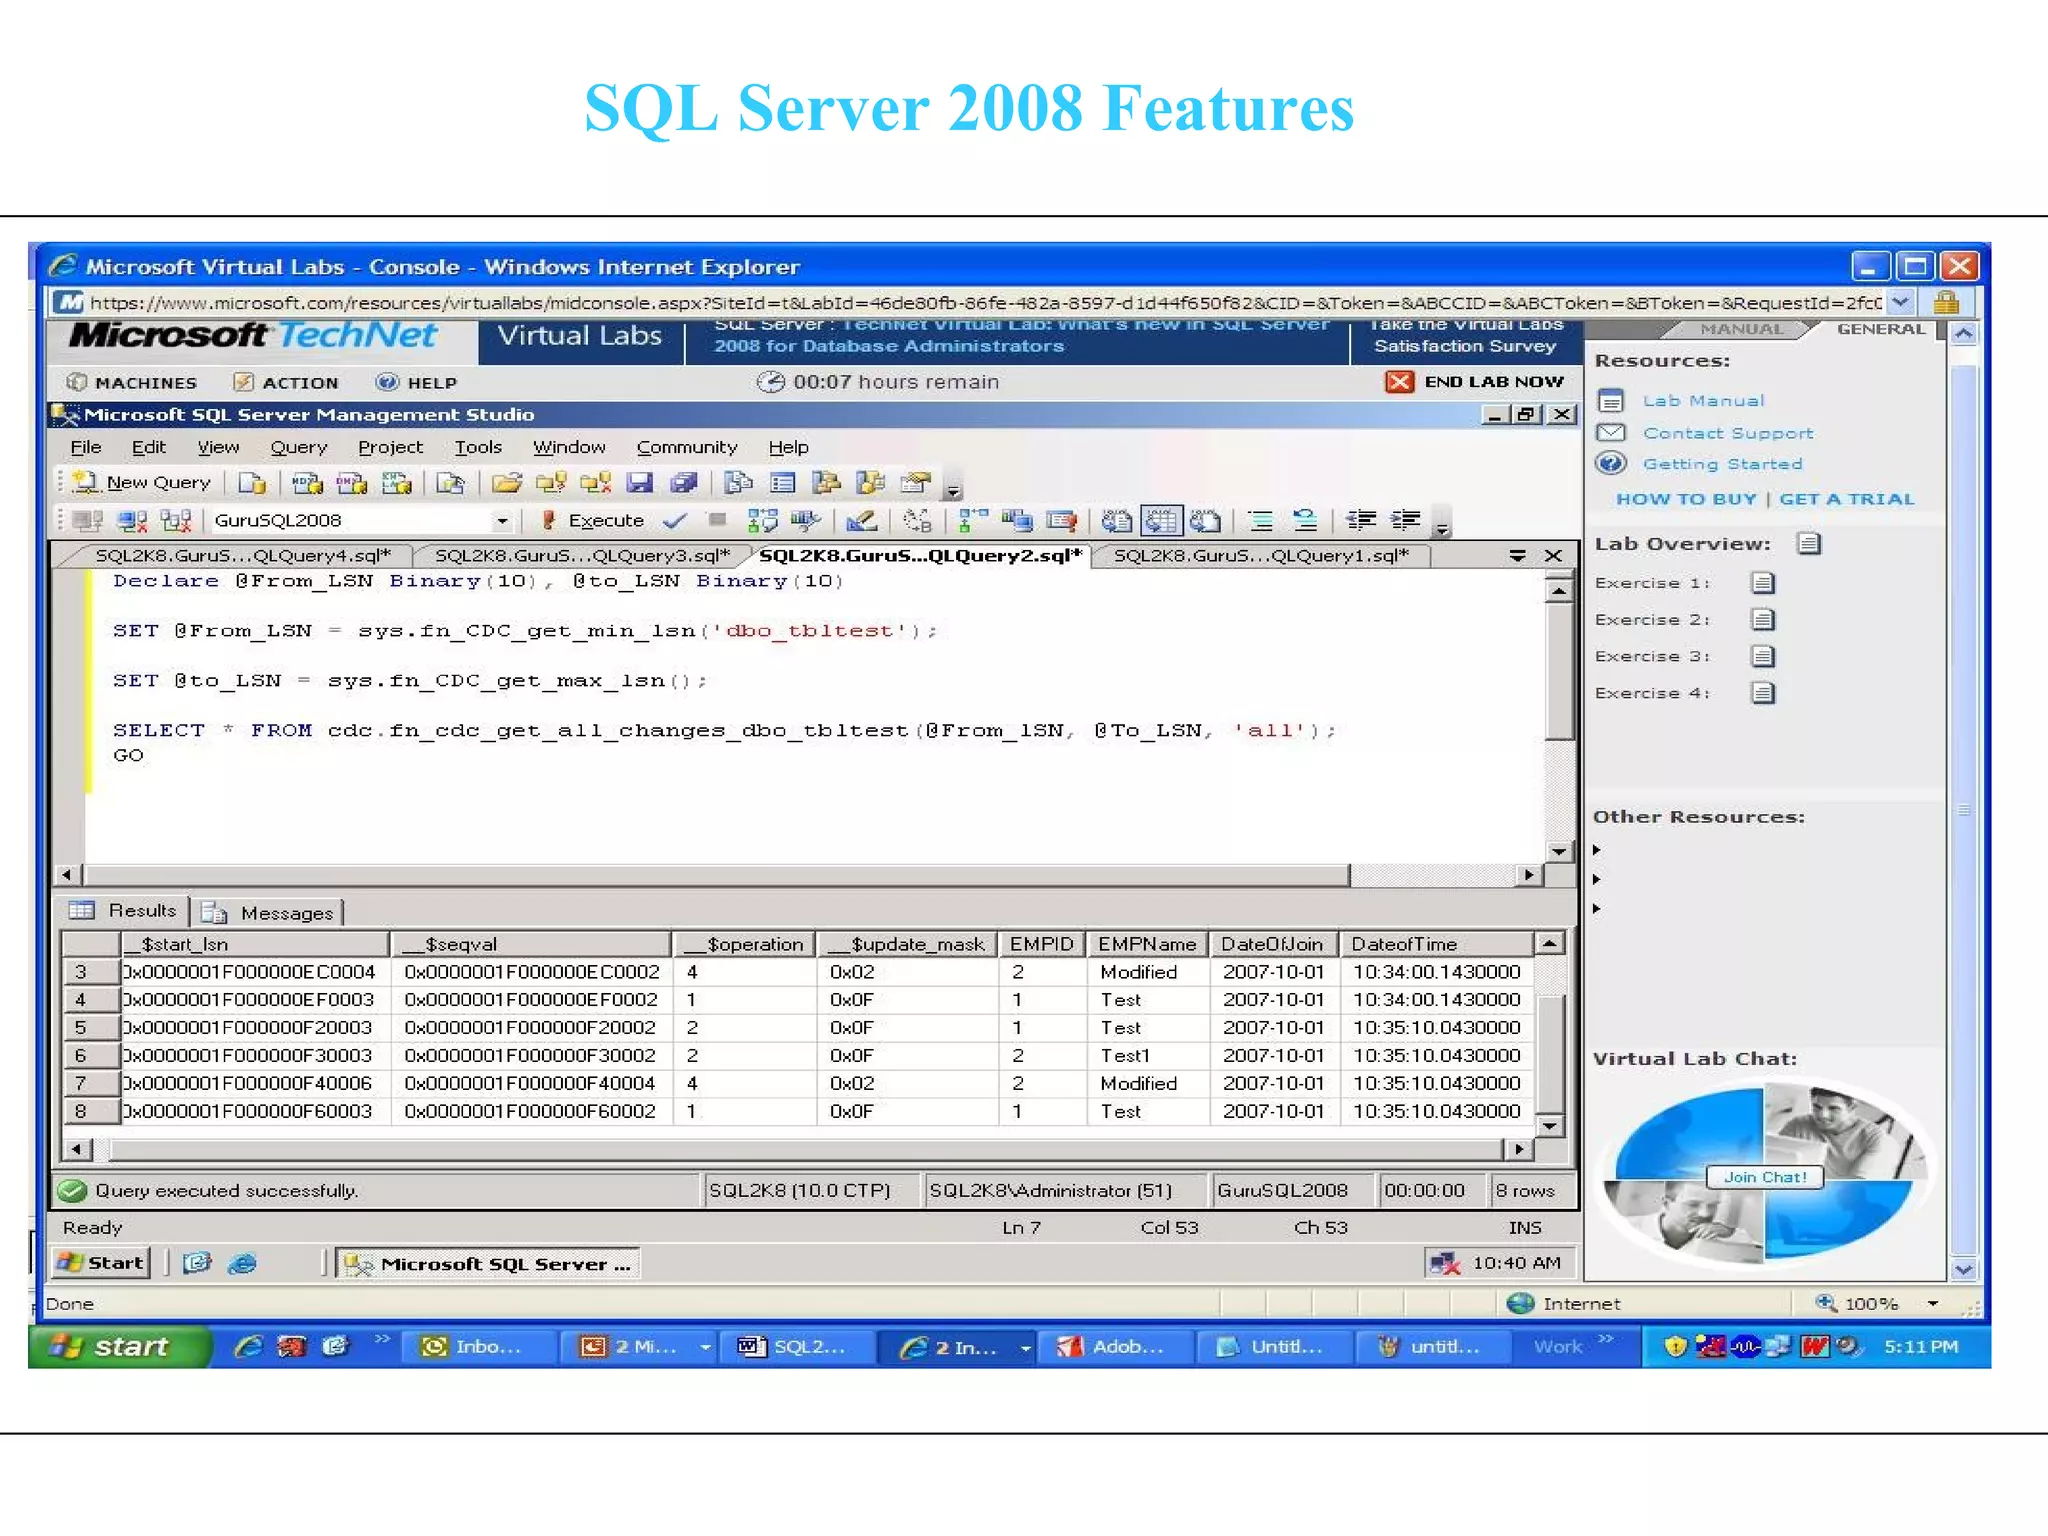Switch to the Messages results tab
Viewport: 2048px width, 1536px height.
coord(270,912)
